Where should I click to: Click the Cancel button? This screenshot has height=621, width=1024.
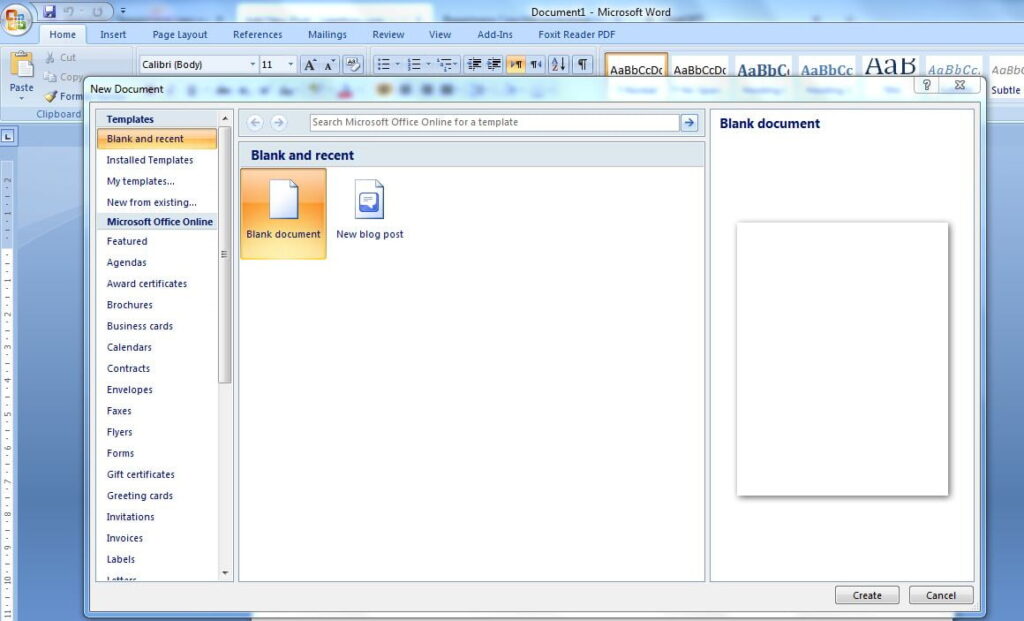pos(941,596)
